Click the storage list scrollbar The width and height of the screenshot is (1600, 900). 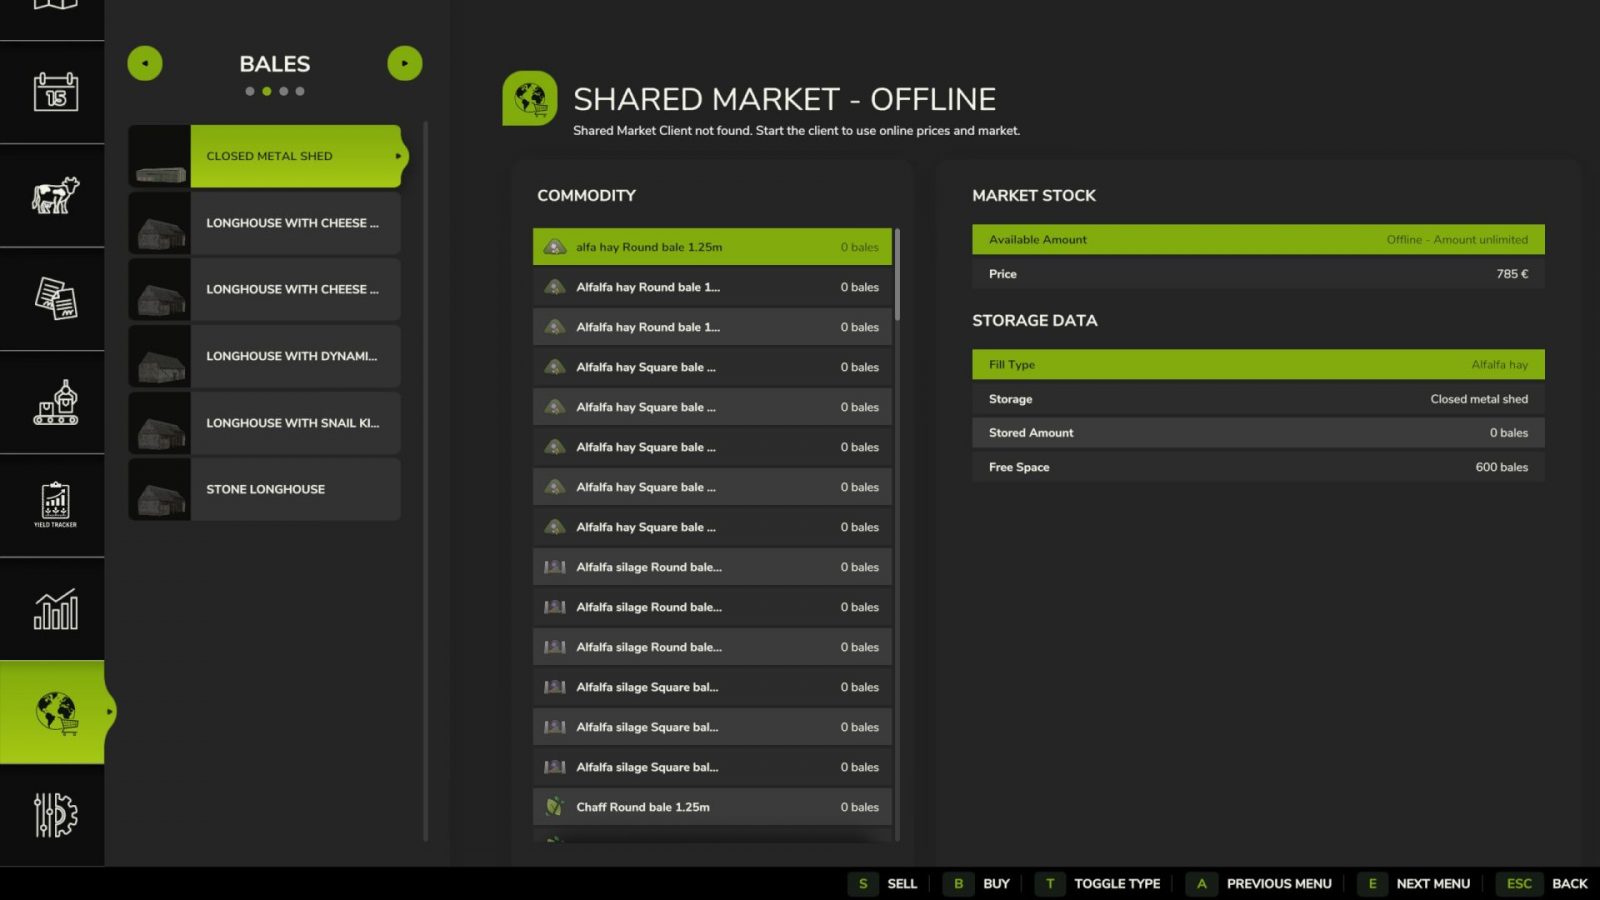426,480
